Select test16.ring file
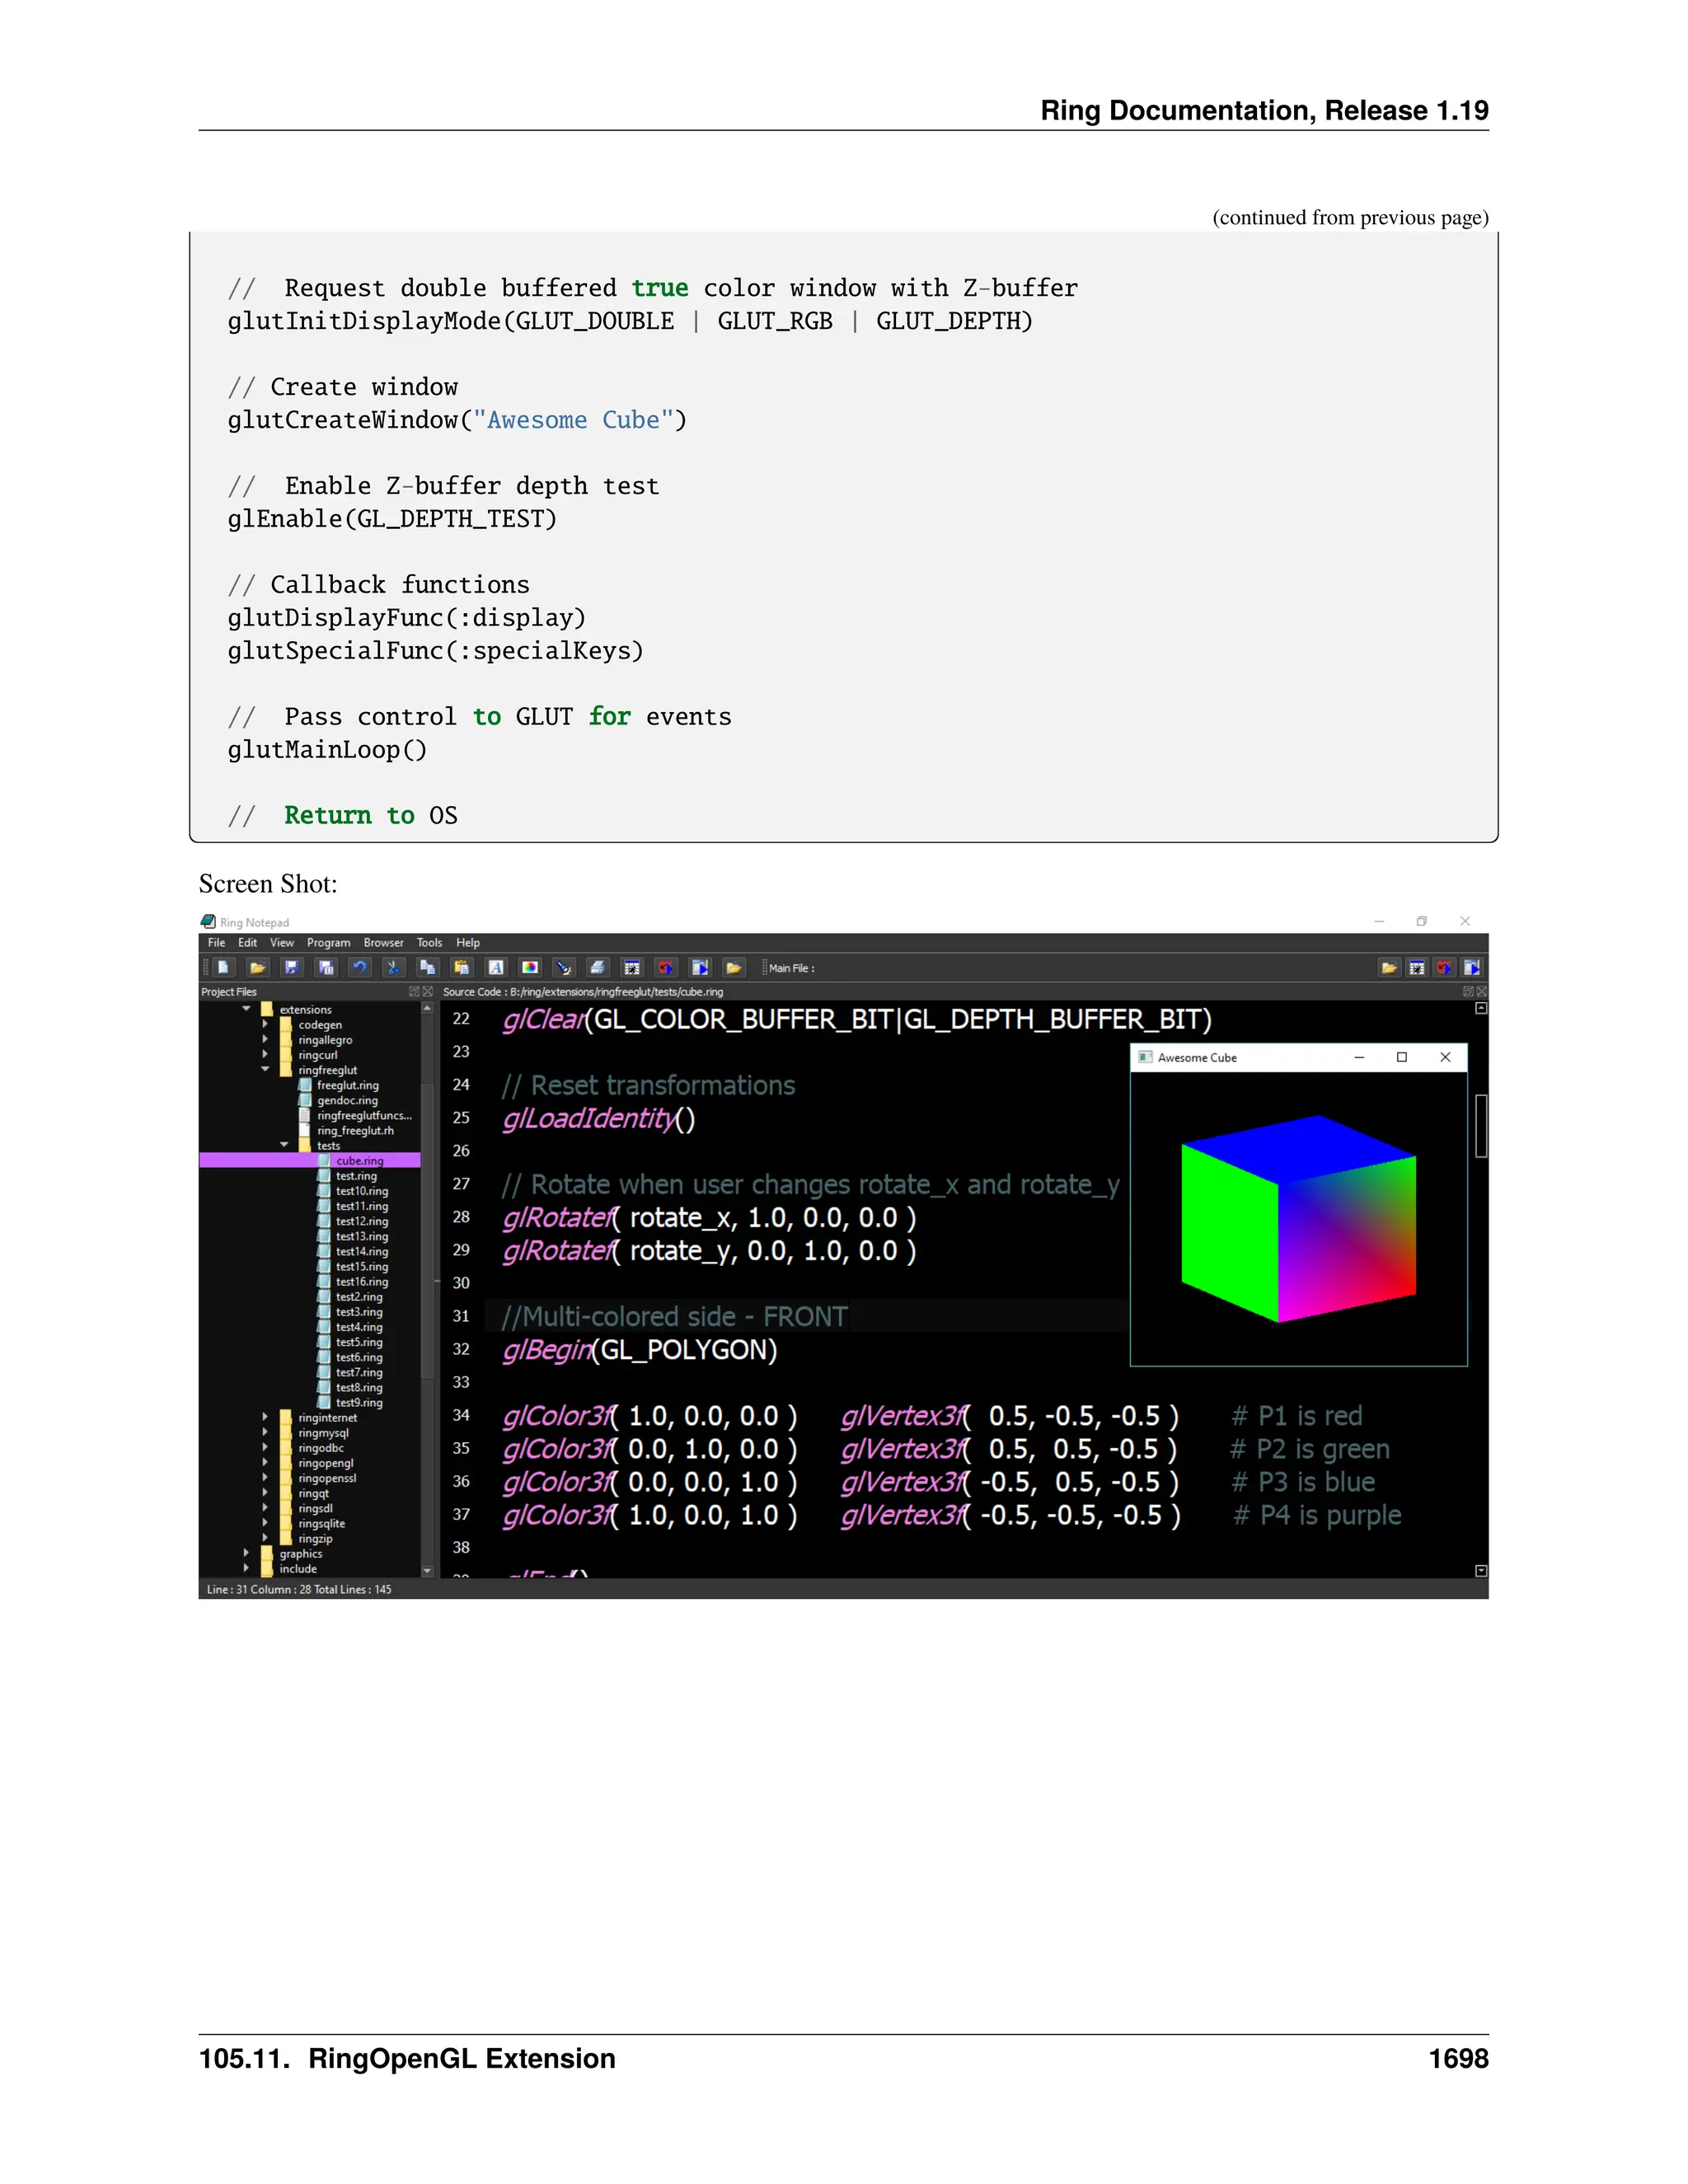1688x2184 pixels. 362,1281
